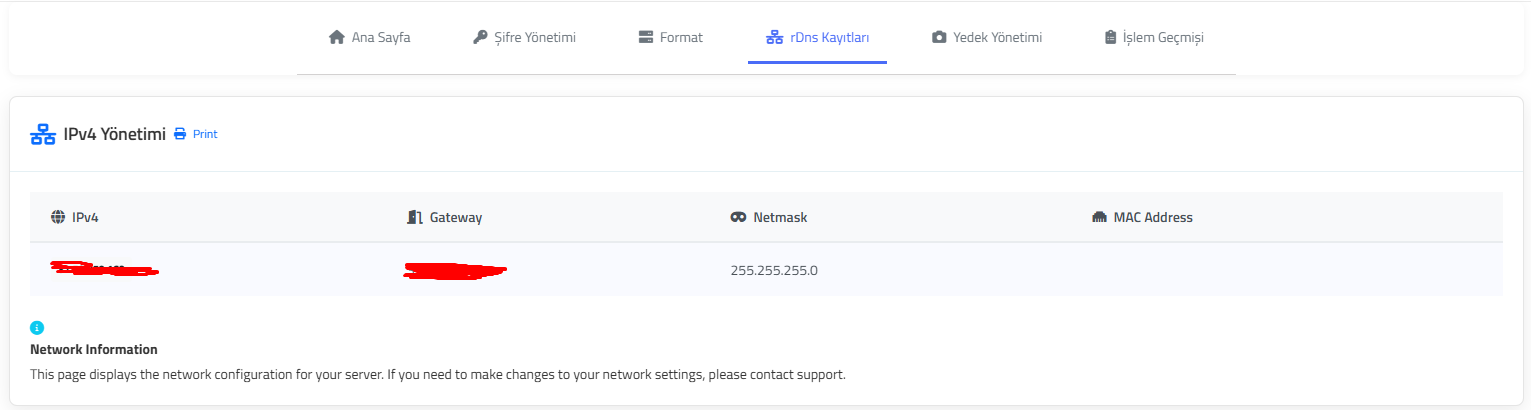
Task: Open the Format tab
Action: pyautogui.click(x=670, y=38)
